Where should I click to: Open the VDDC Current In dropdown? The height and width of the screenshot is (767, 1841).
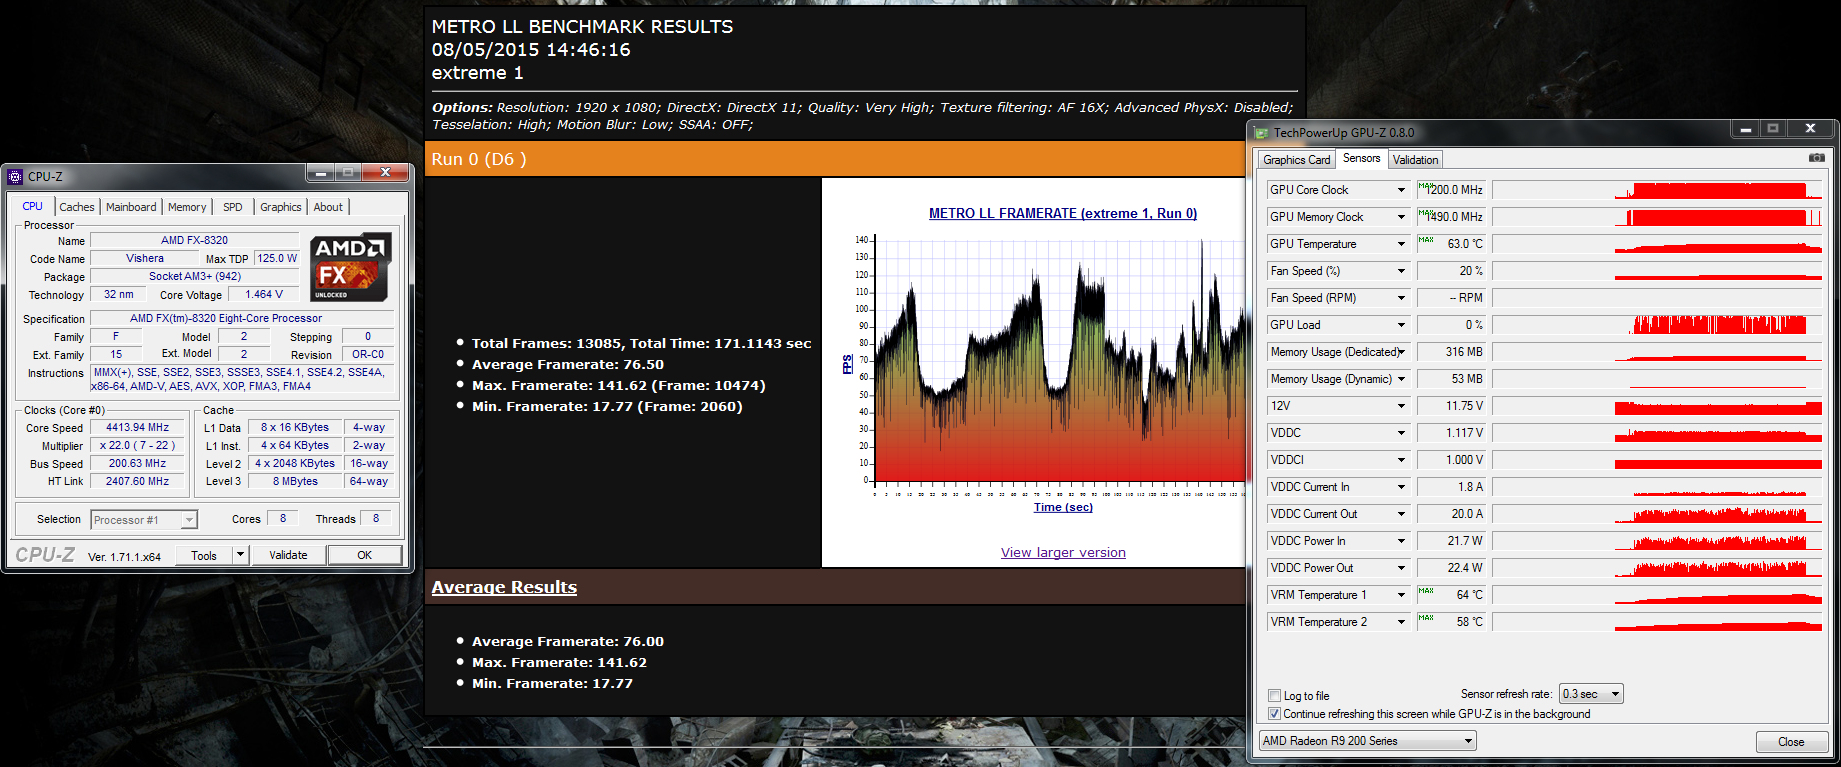tap(1401, 487)
